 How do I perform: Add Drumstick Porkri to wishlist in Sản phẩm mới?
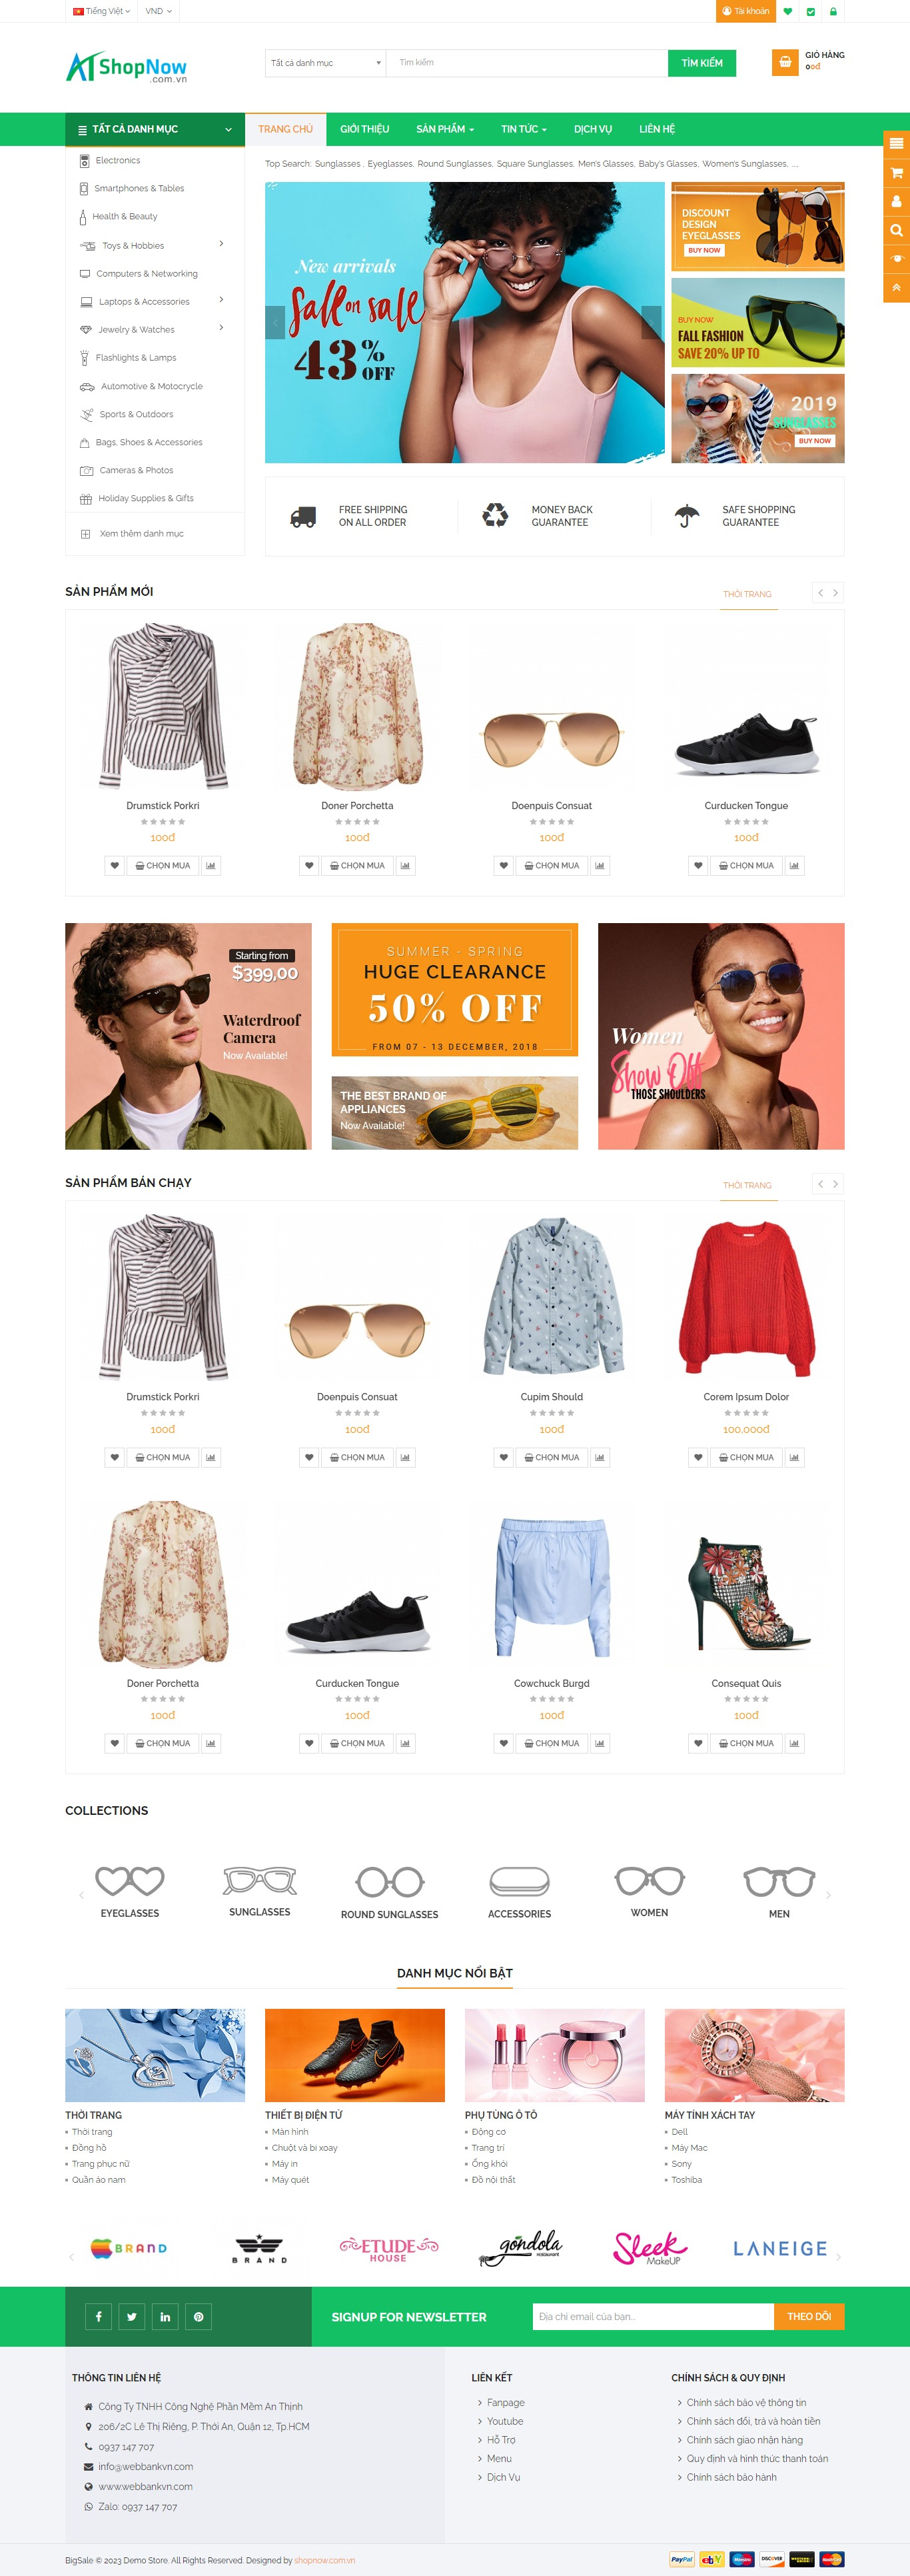coord(115,865)
